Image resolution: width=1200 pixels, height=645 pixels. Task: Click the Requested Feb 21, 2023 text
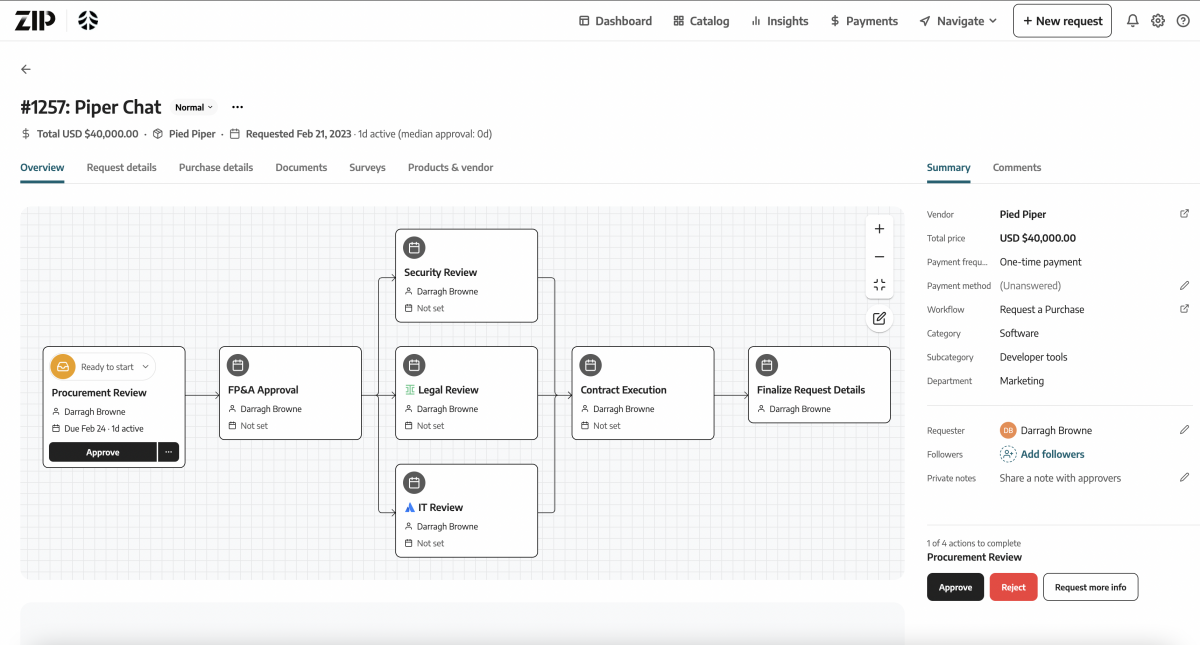pos(298,134)
